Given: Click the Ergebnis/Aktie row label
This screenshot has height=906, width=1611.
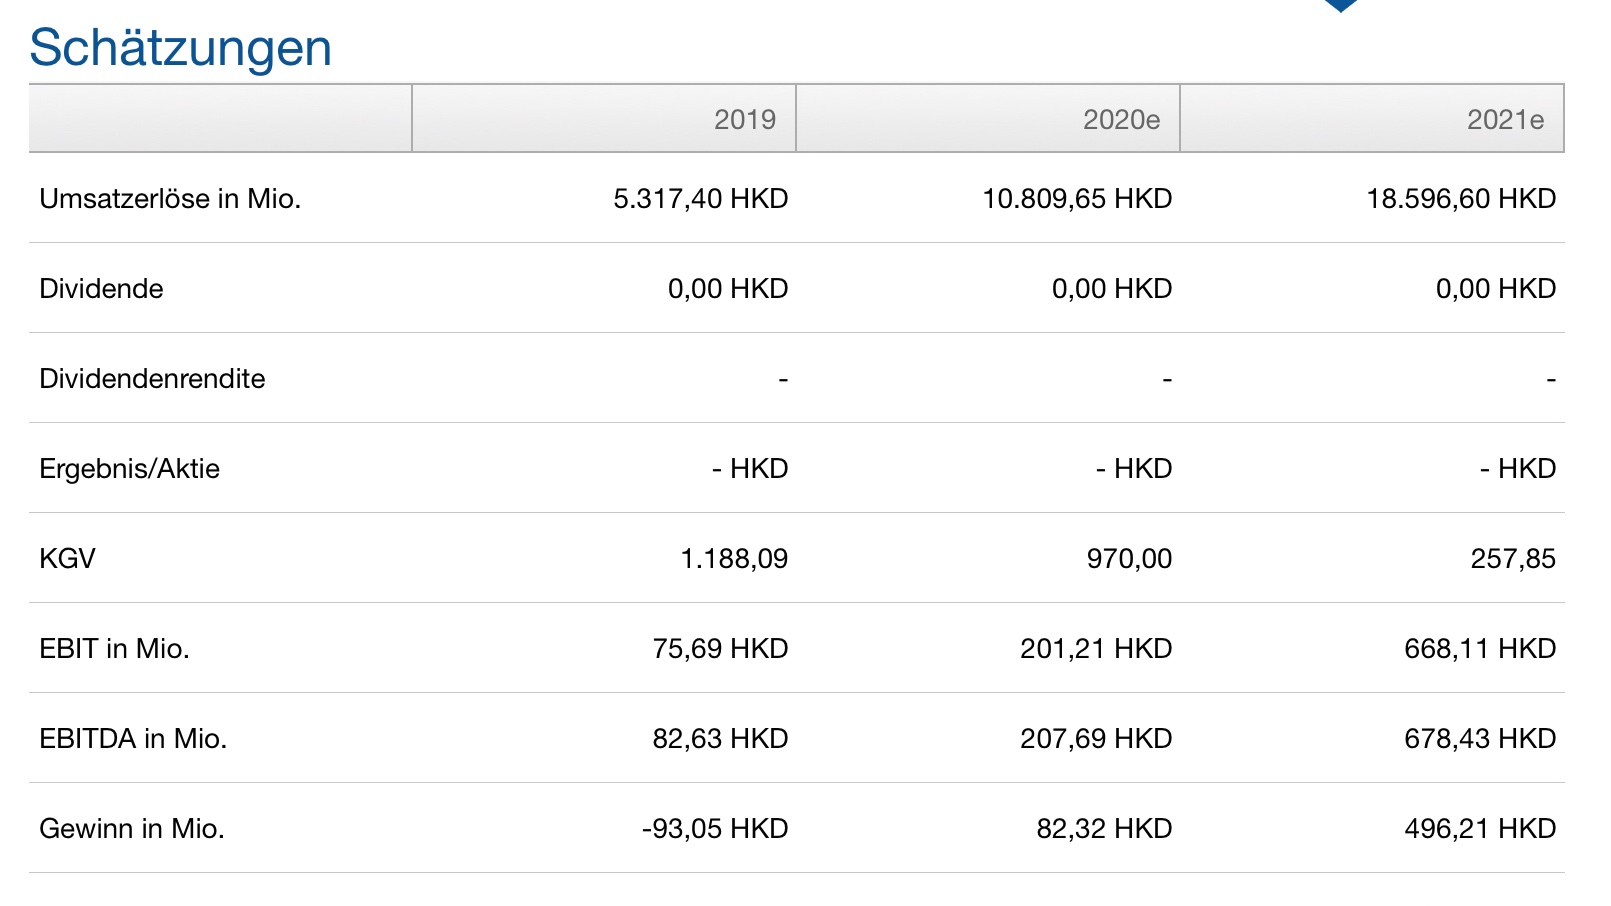Looking at the screenshot, I should (x=129, y=469).
